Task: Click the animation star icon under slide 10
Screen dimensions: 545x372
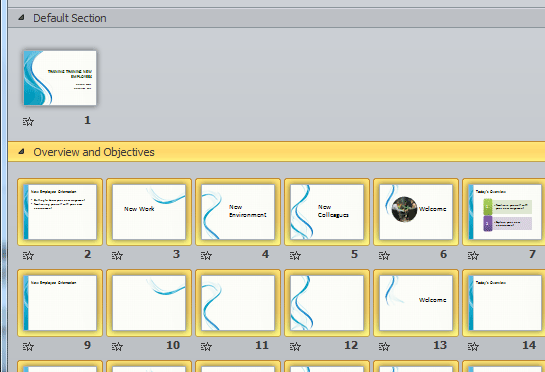Action: pos(117,346)
